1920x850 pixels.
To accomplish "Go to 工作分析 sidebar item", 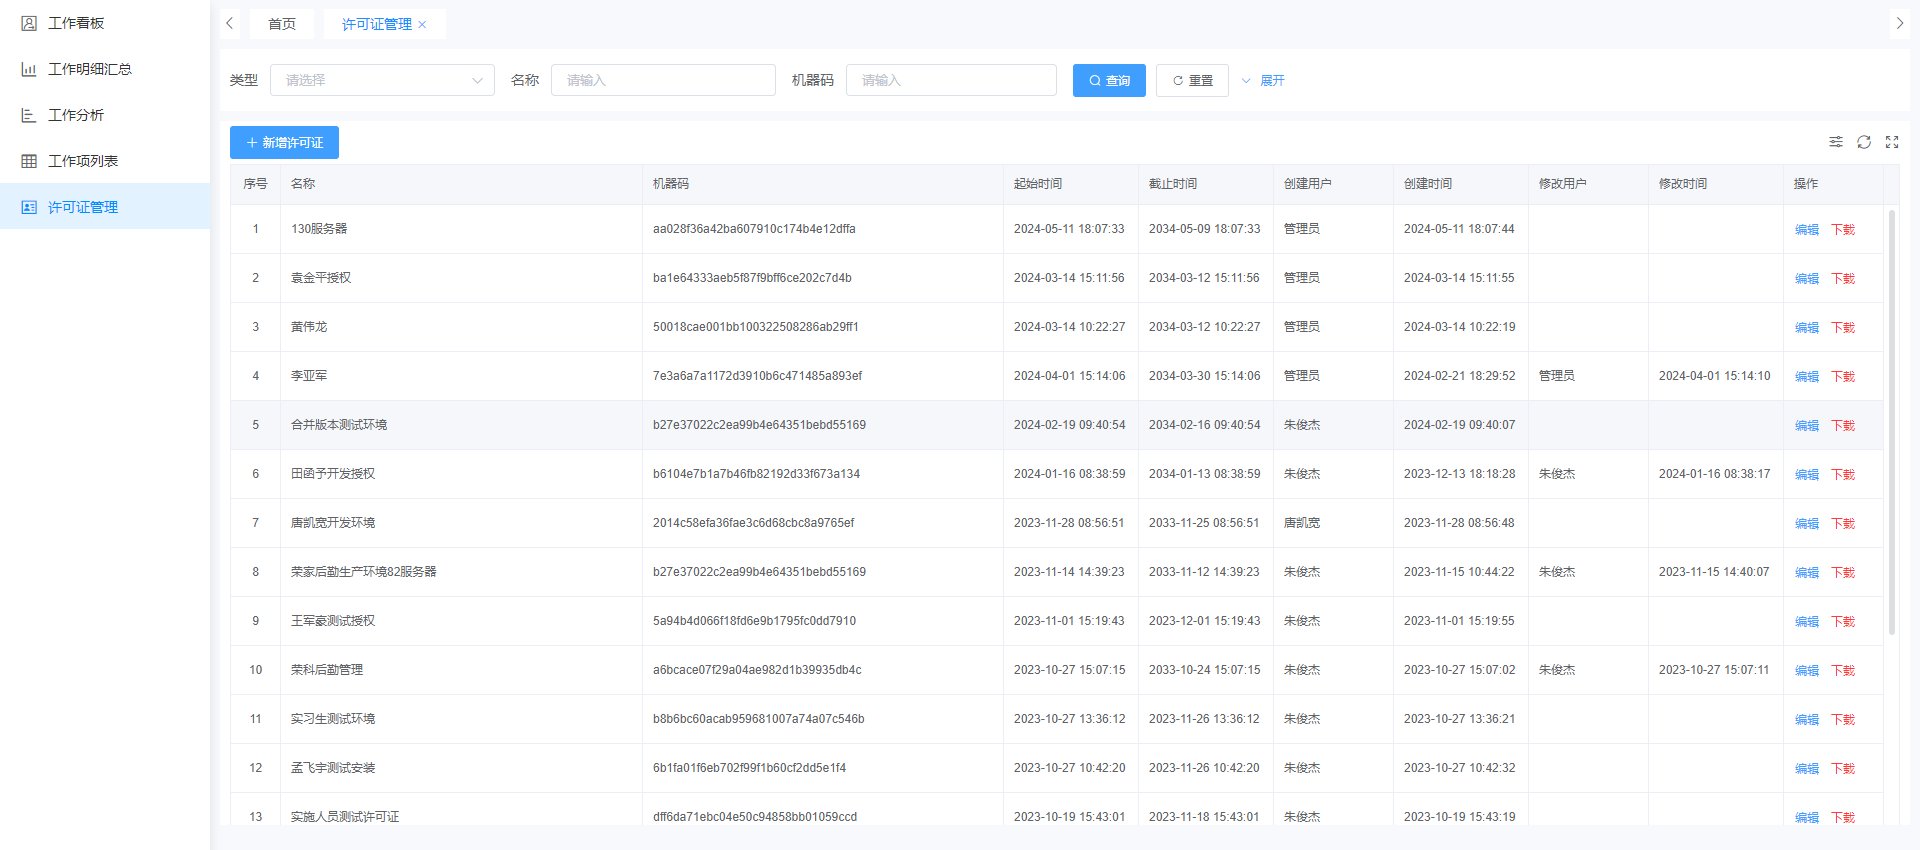I will pyautogui.click(x=76, y=115).
